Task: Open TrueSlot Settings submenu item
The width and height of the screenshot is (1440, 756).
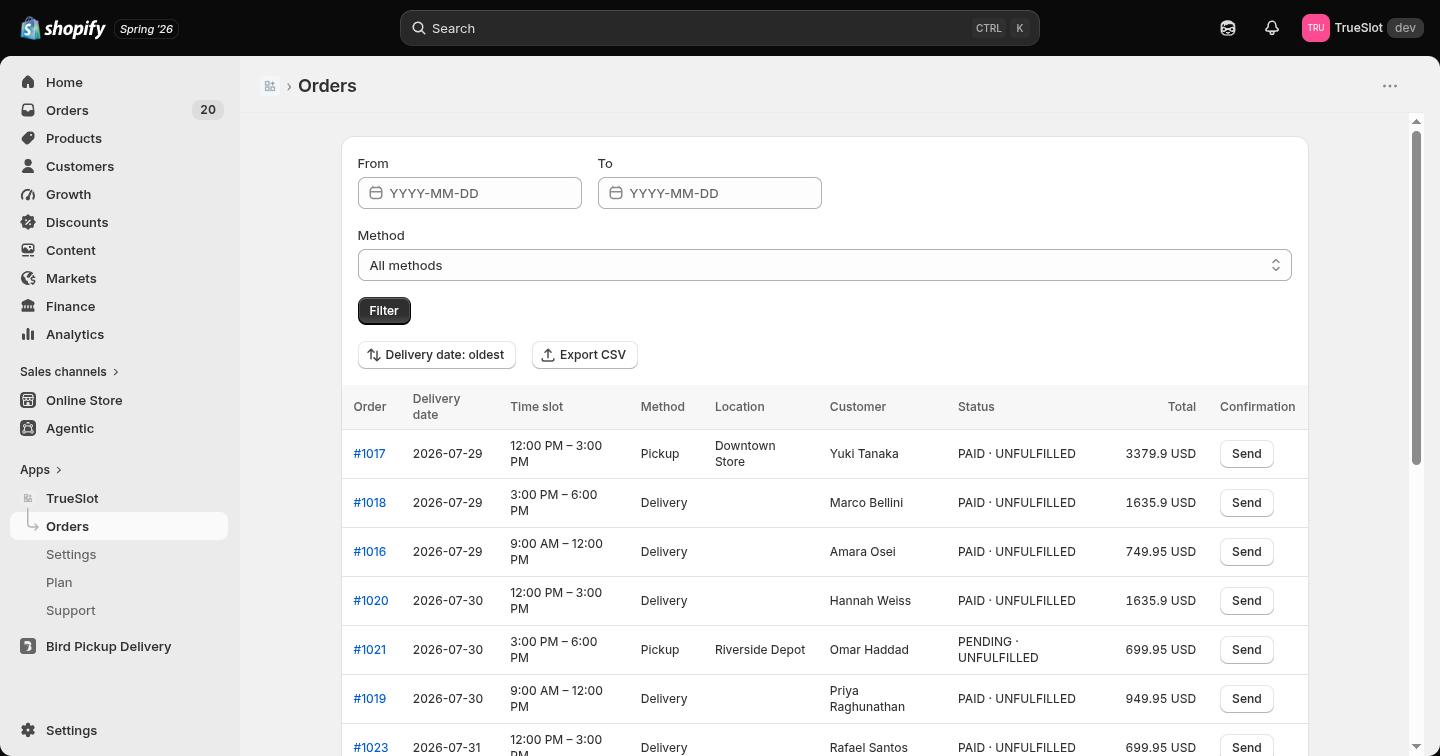Action: (x=71, y=554)
